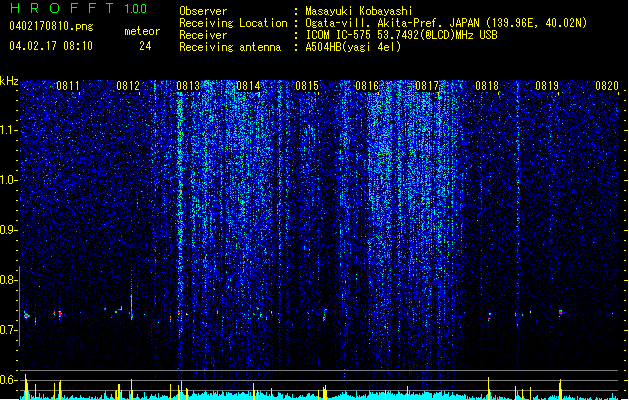Click the observer name Masayuki Kobayashi

click(359, 11)
